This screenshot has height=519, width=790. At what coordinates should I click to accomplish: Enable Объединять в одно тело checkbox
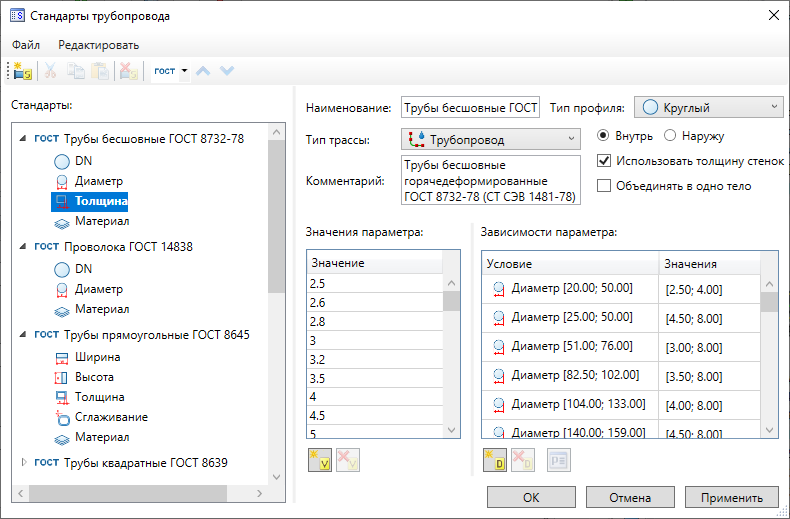tap(604, 185)
